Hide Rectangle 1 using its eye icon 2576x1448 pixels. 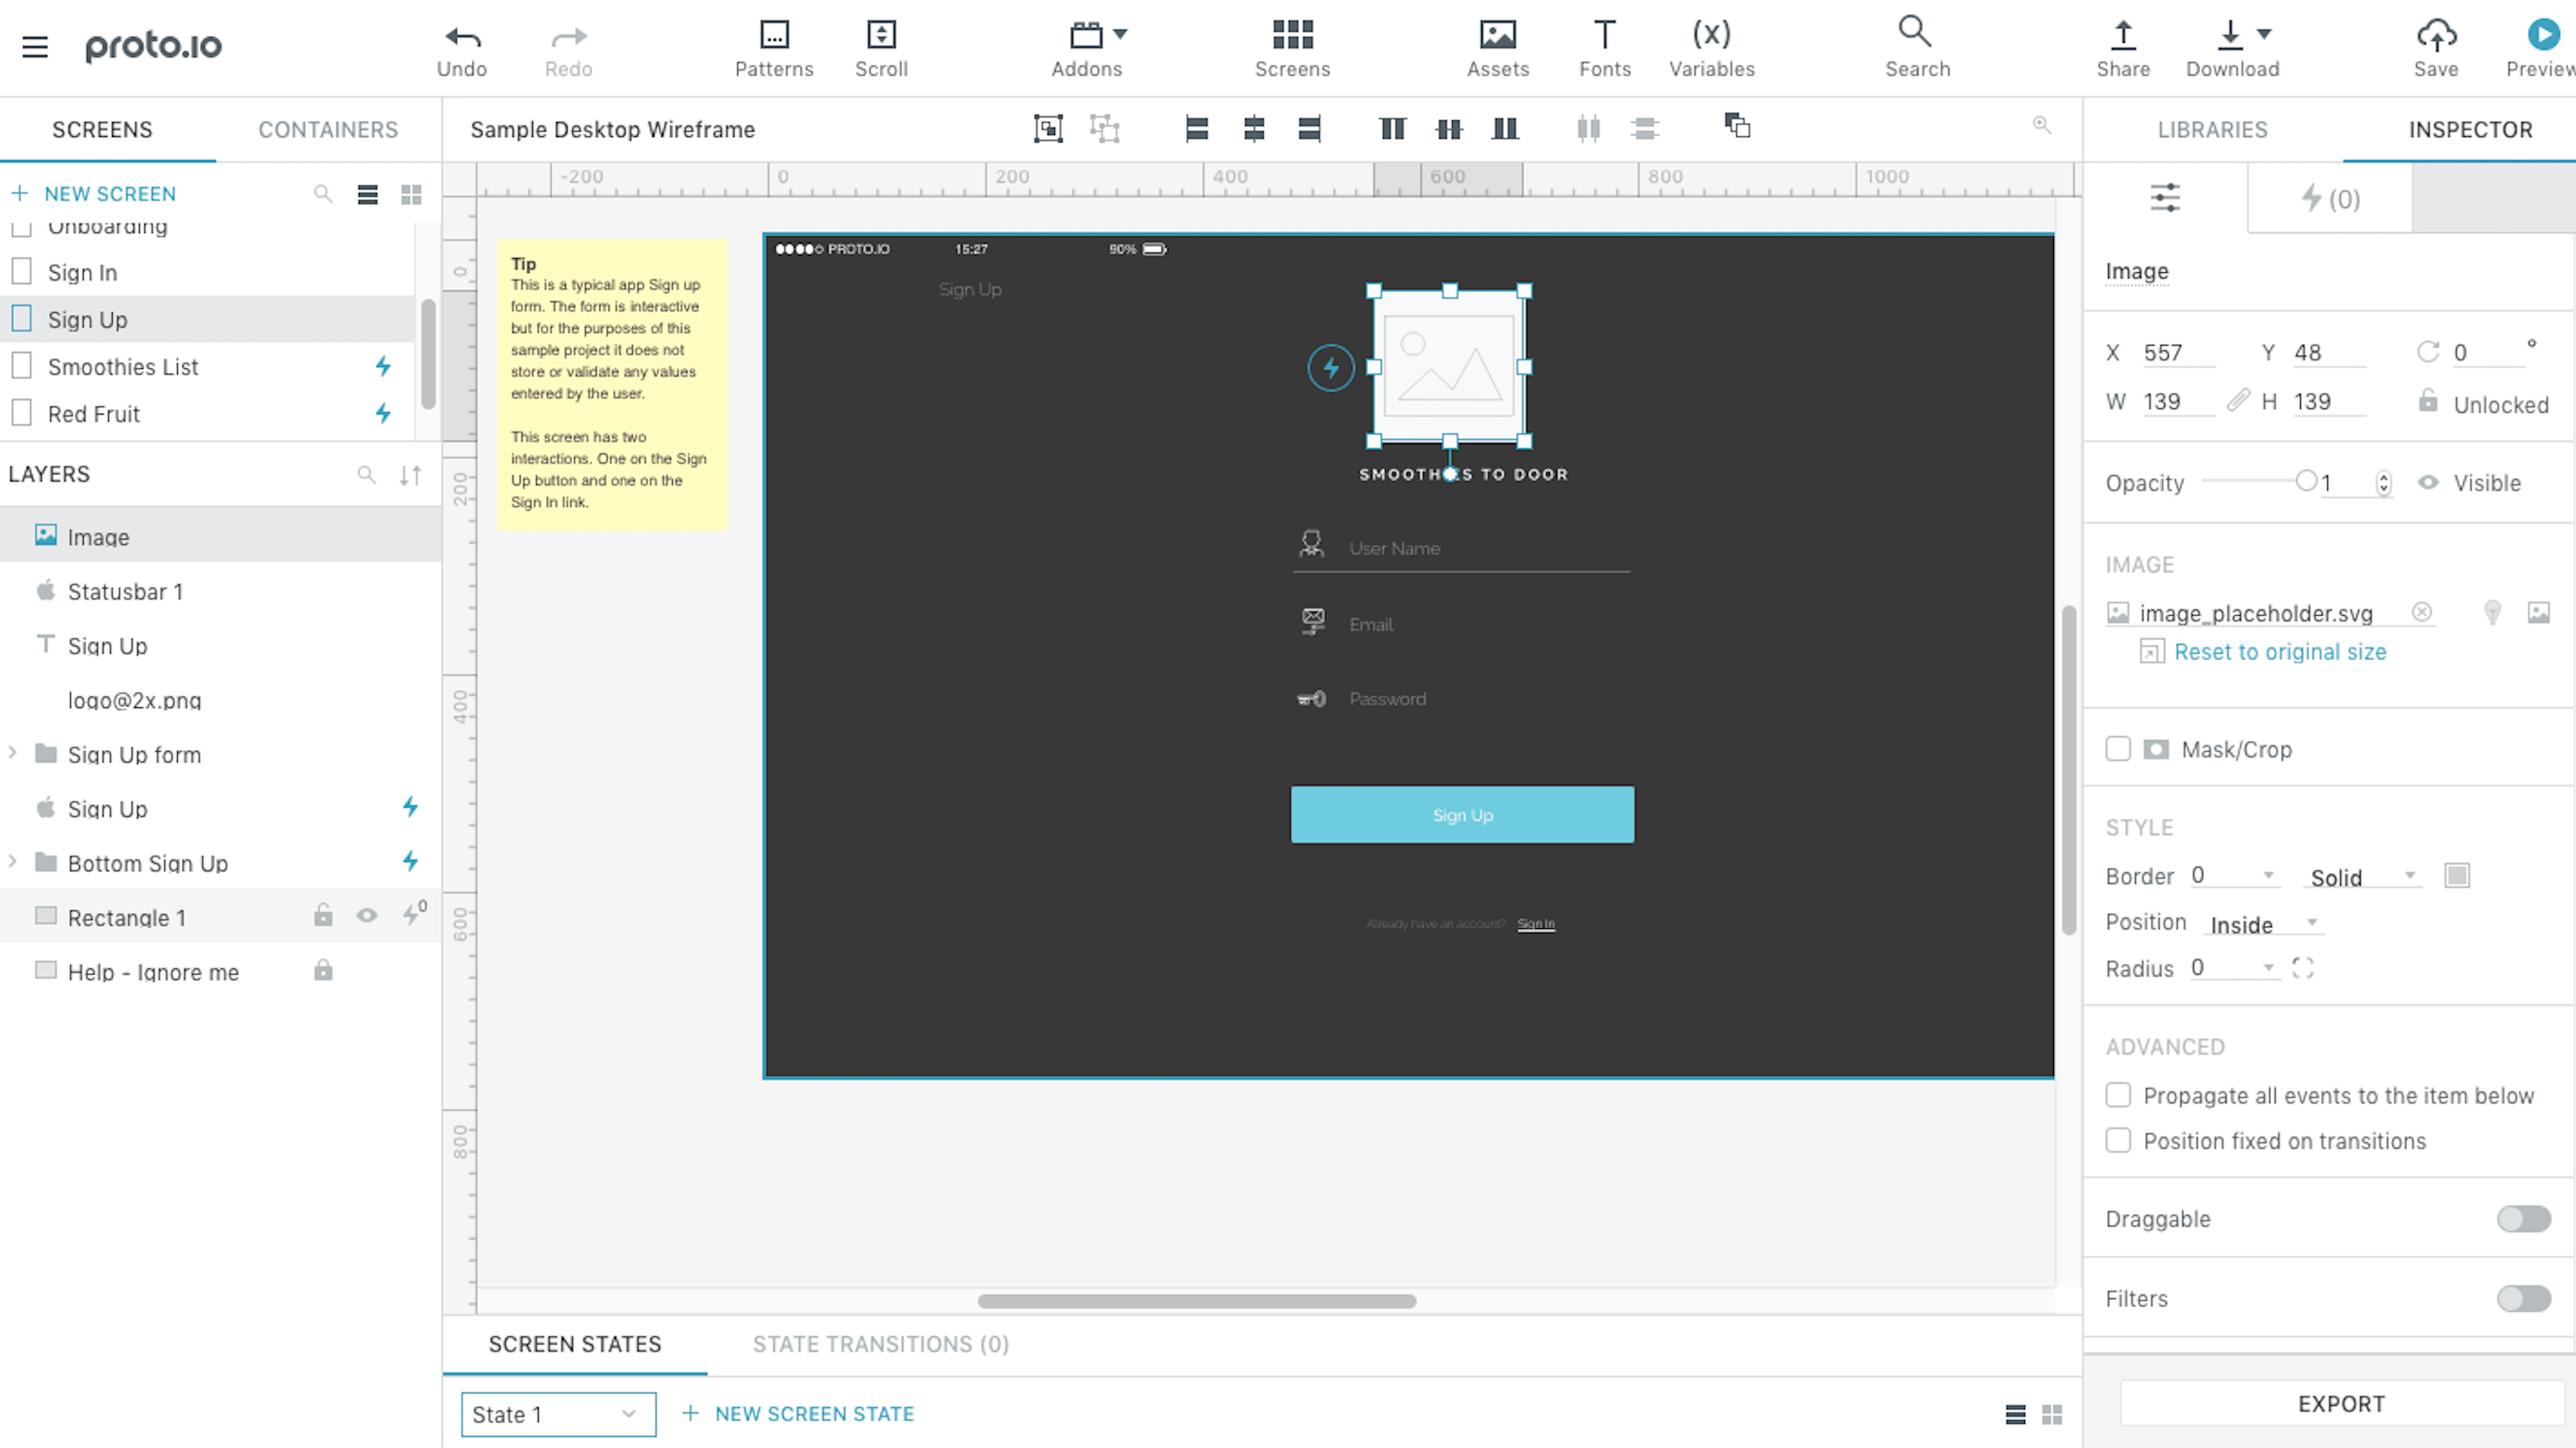pyautogui.click(x=367, y=915)
